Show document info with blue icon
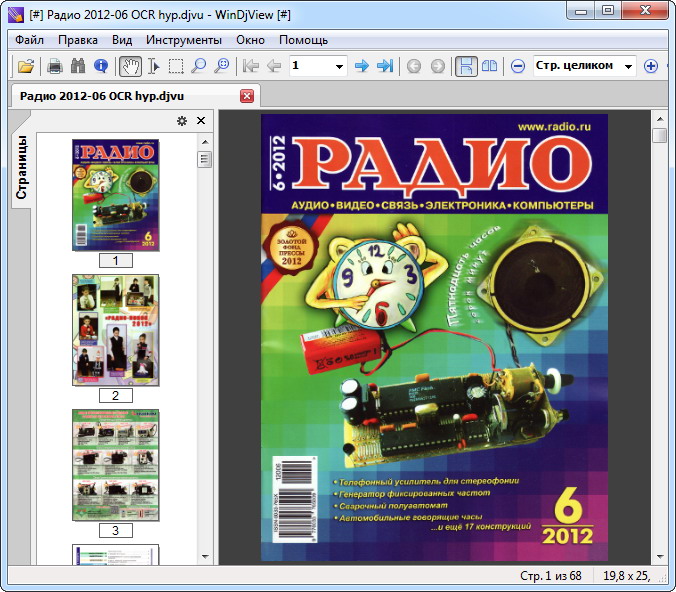The width and height of the screenshot is (676, 592). pyautogui.click(x=101, y=66)
